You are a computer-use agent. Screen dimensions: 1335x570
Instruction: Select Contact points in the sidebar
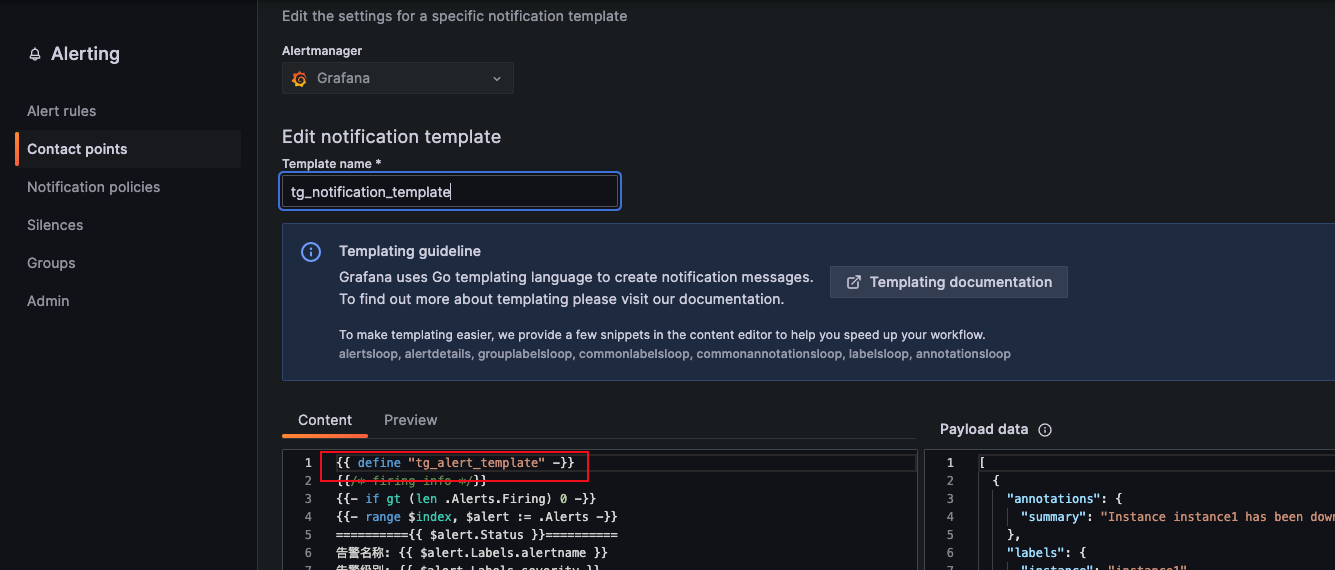77,149
